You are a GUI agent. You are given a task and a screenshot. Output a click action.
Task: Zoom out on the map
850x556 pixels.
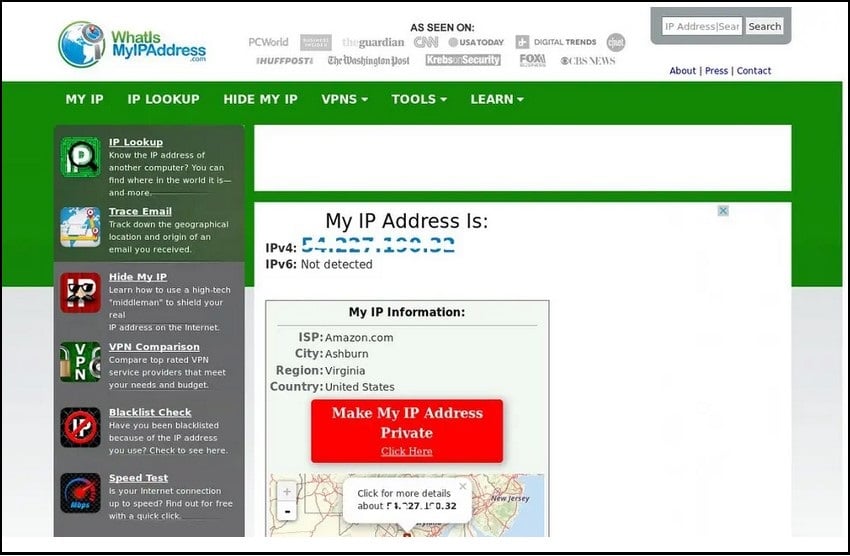click(287, 511)
